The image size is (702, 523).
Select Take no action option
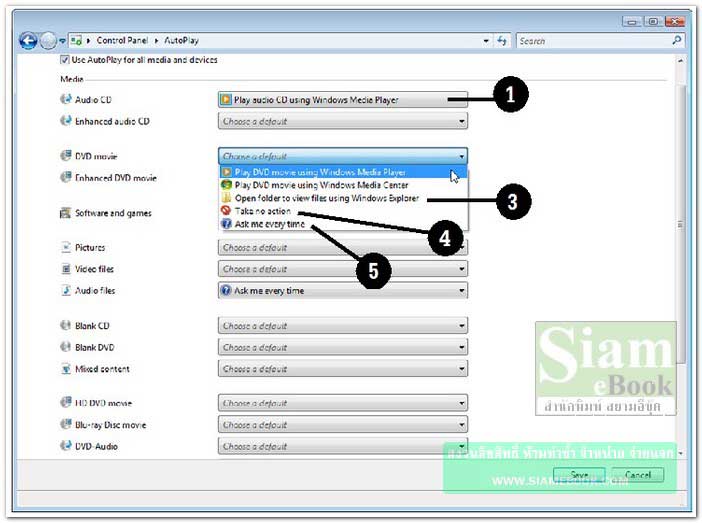click(343, 211)
